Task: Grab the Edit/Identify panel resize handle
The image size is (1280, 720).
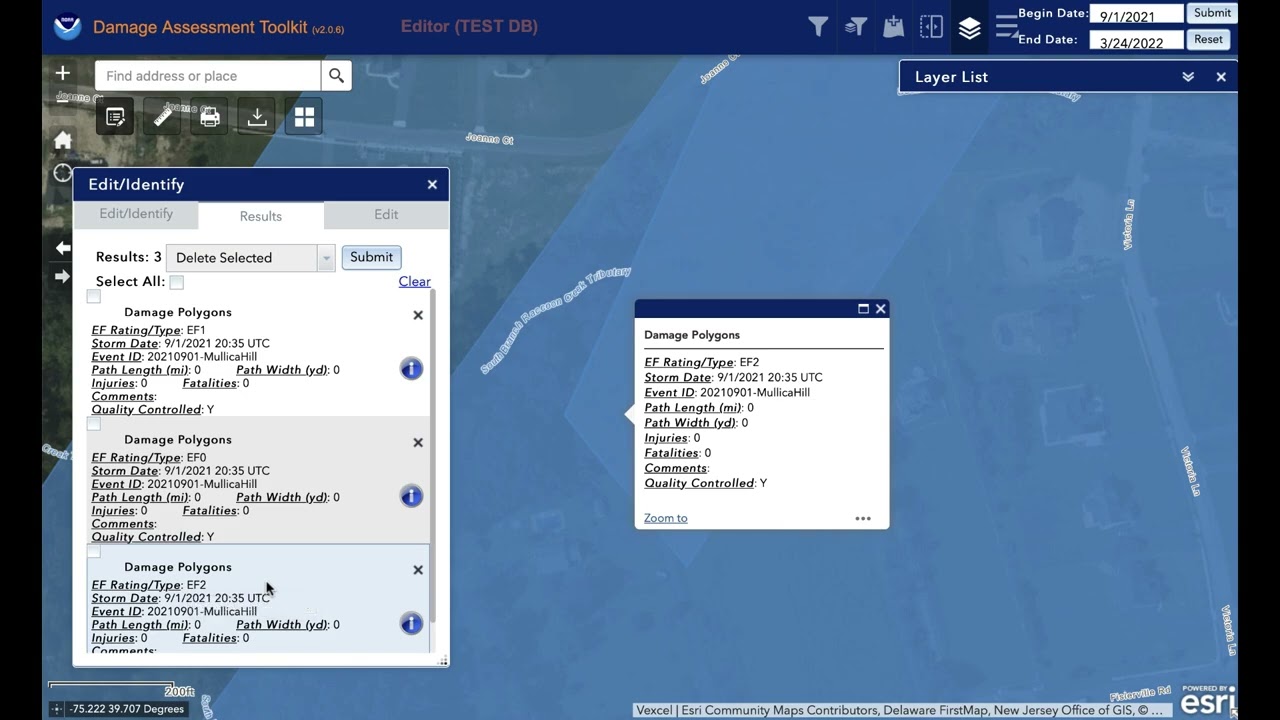Action: (443, 660)
